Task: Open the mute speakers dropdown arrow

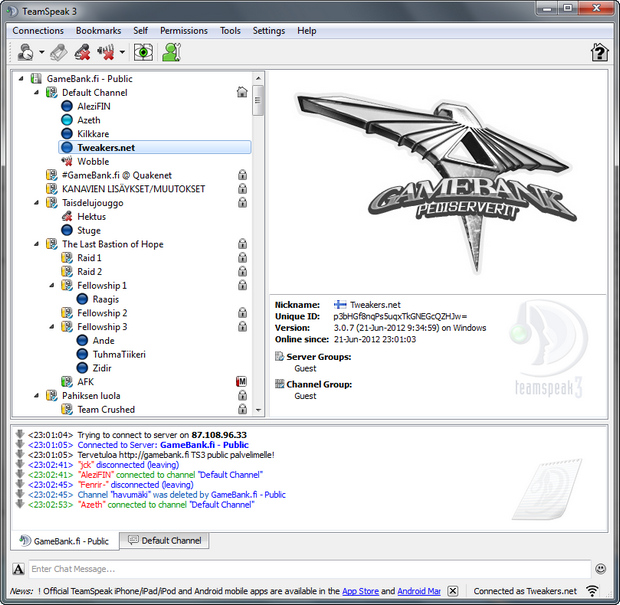Action: (x=122, y=52)
